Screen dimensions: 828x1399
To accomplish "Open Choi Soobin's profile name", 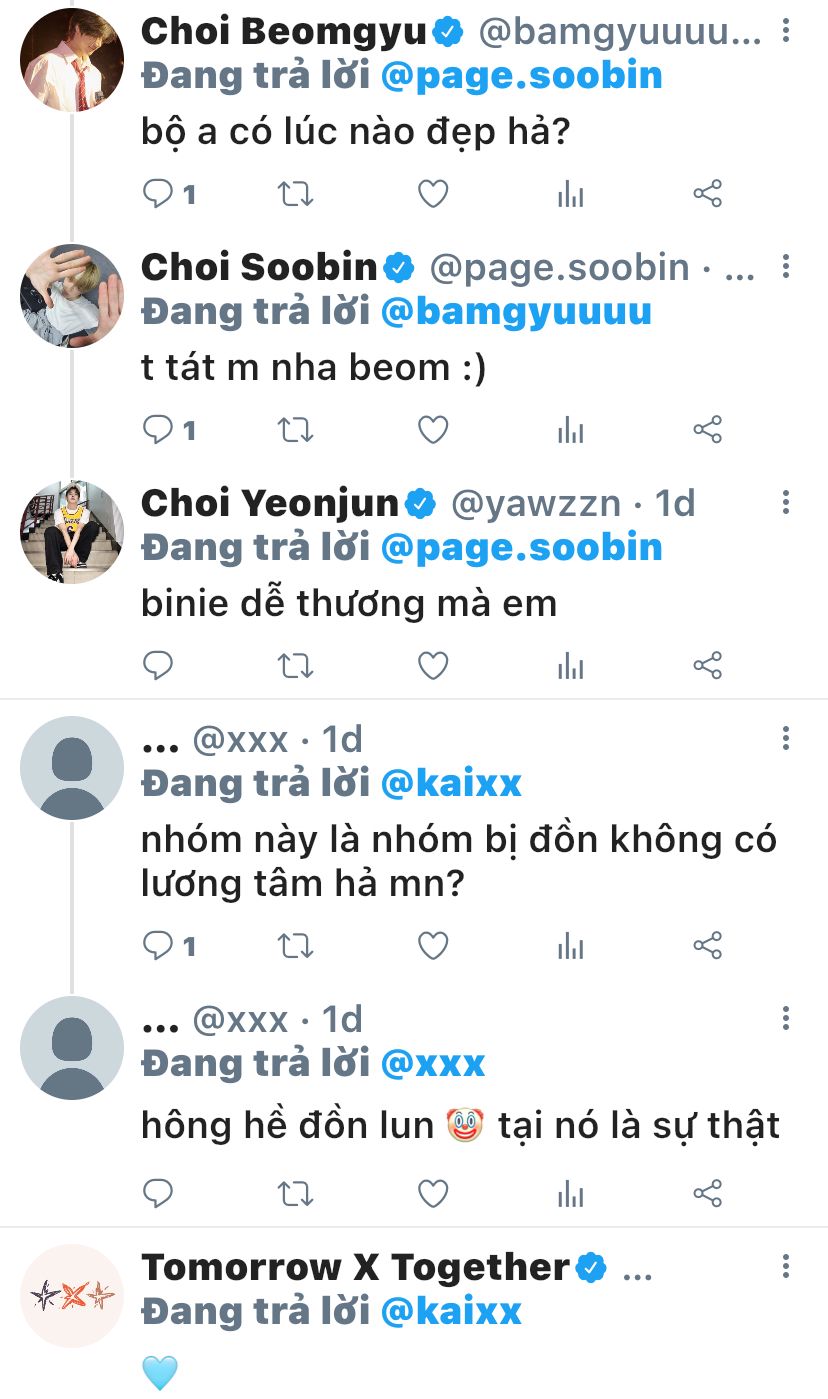I will tap(259, 267).
